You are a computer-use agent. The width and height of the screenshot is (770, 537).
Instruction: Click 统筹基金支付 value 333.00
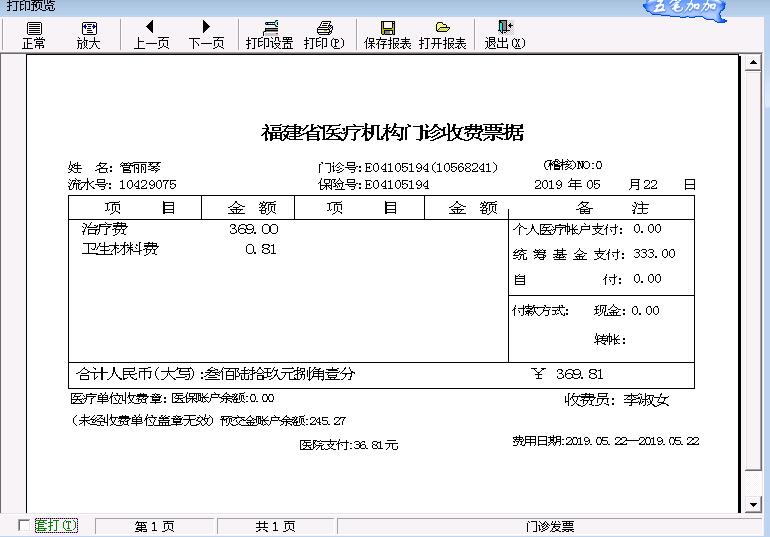point(654,254)
